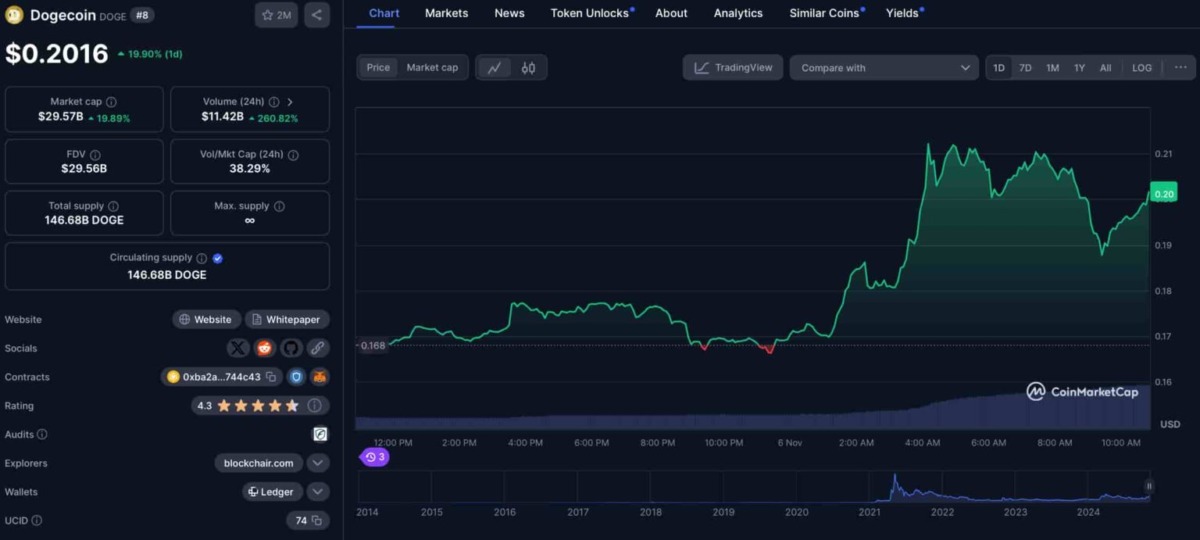The width and height of the screenshot is (1200, 540).
Task: Click the Dogecoin coin logo
Action: [15, 15]
